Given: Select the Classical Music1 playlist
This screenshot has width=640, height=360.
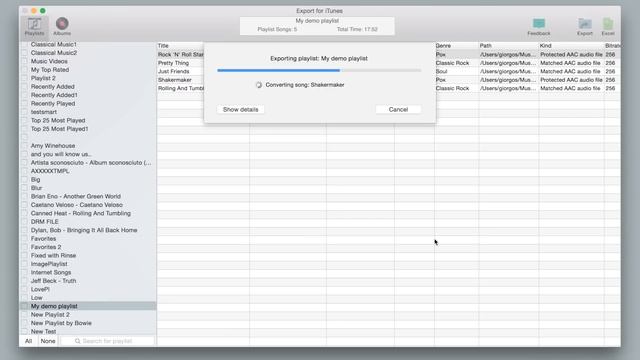Looking at the screenshot, I should 54,44.
